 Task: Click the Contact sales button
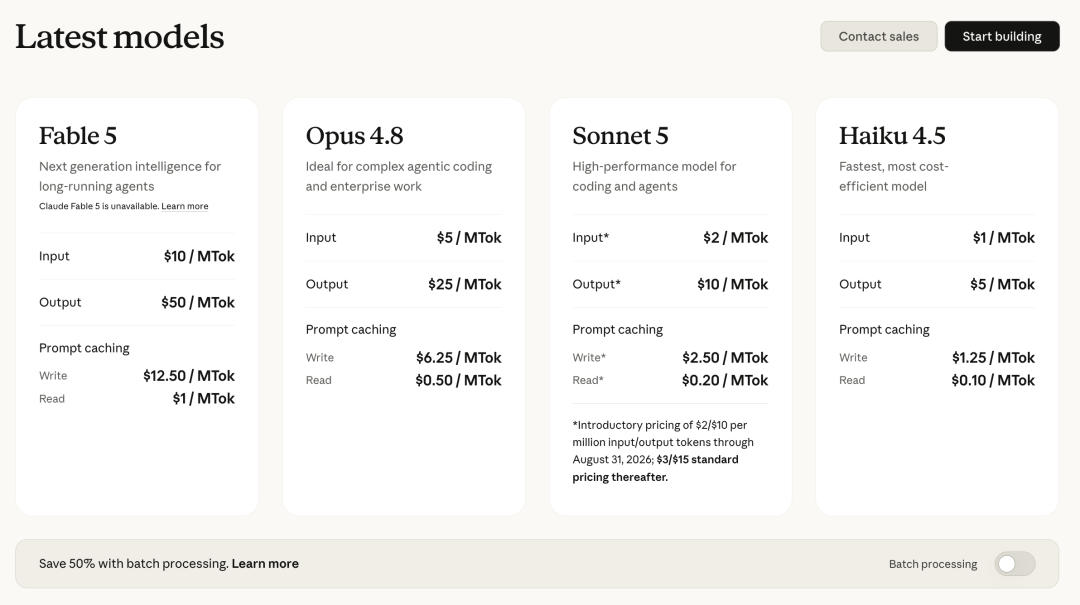point(878,37)
